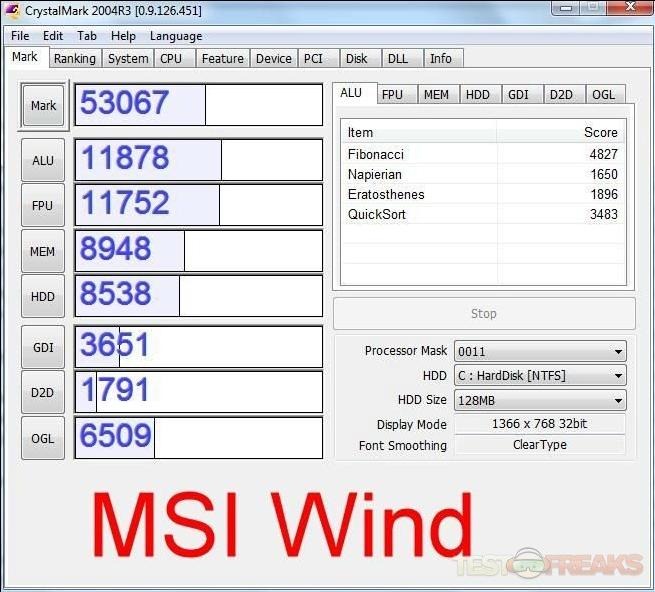The image size is (655, 592).
Task: Click the CrystalMark app icon in title bar
Action: coord(12,11)
